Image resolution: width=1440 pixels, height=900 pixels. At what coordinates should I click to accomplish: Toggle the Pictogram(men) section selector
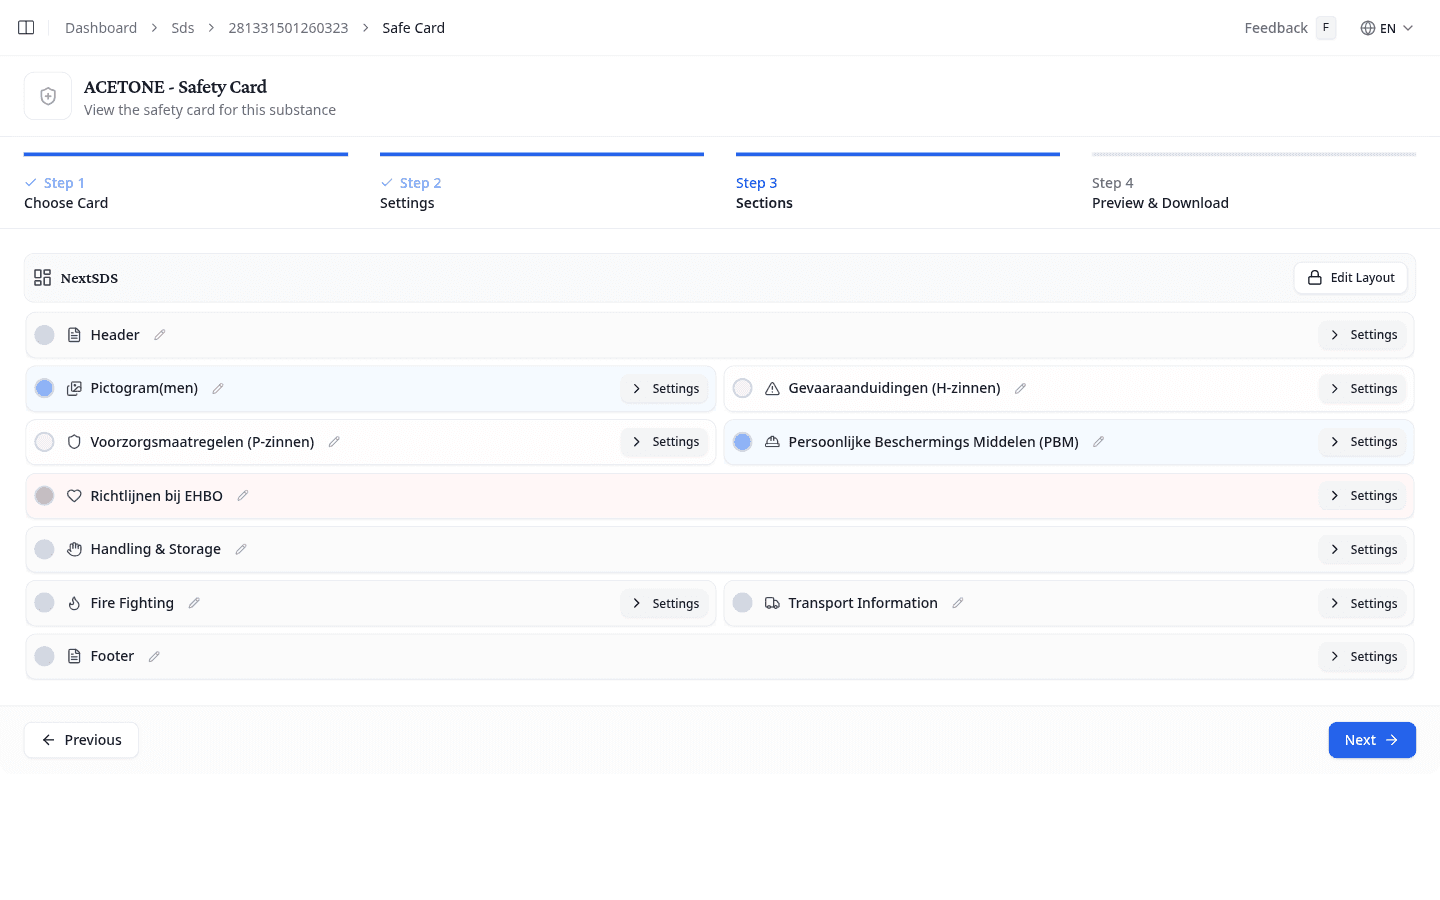pos(44,388)
